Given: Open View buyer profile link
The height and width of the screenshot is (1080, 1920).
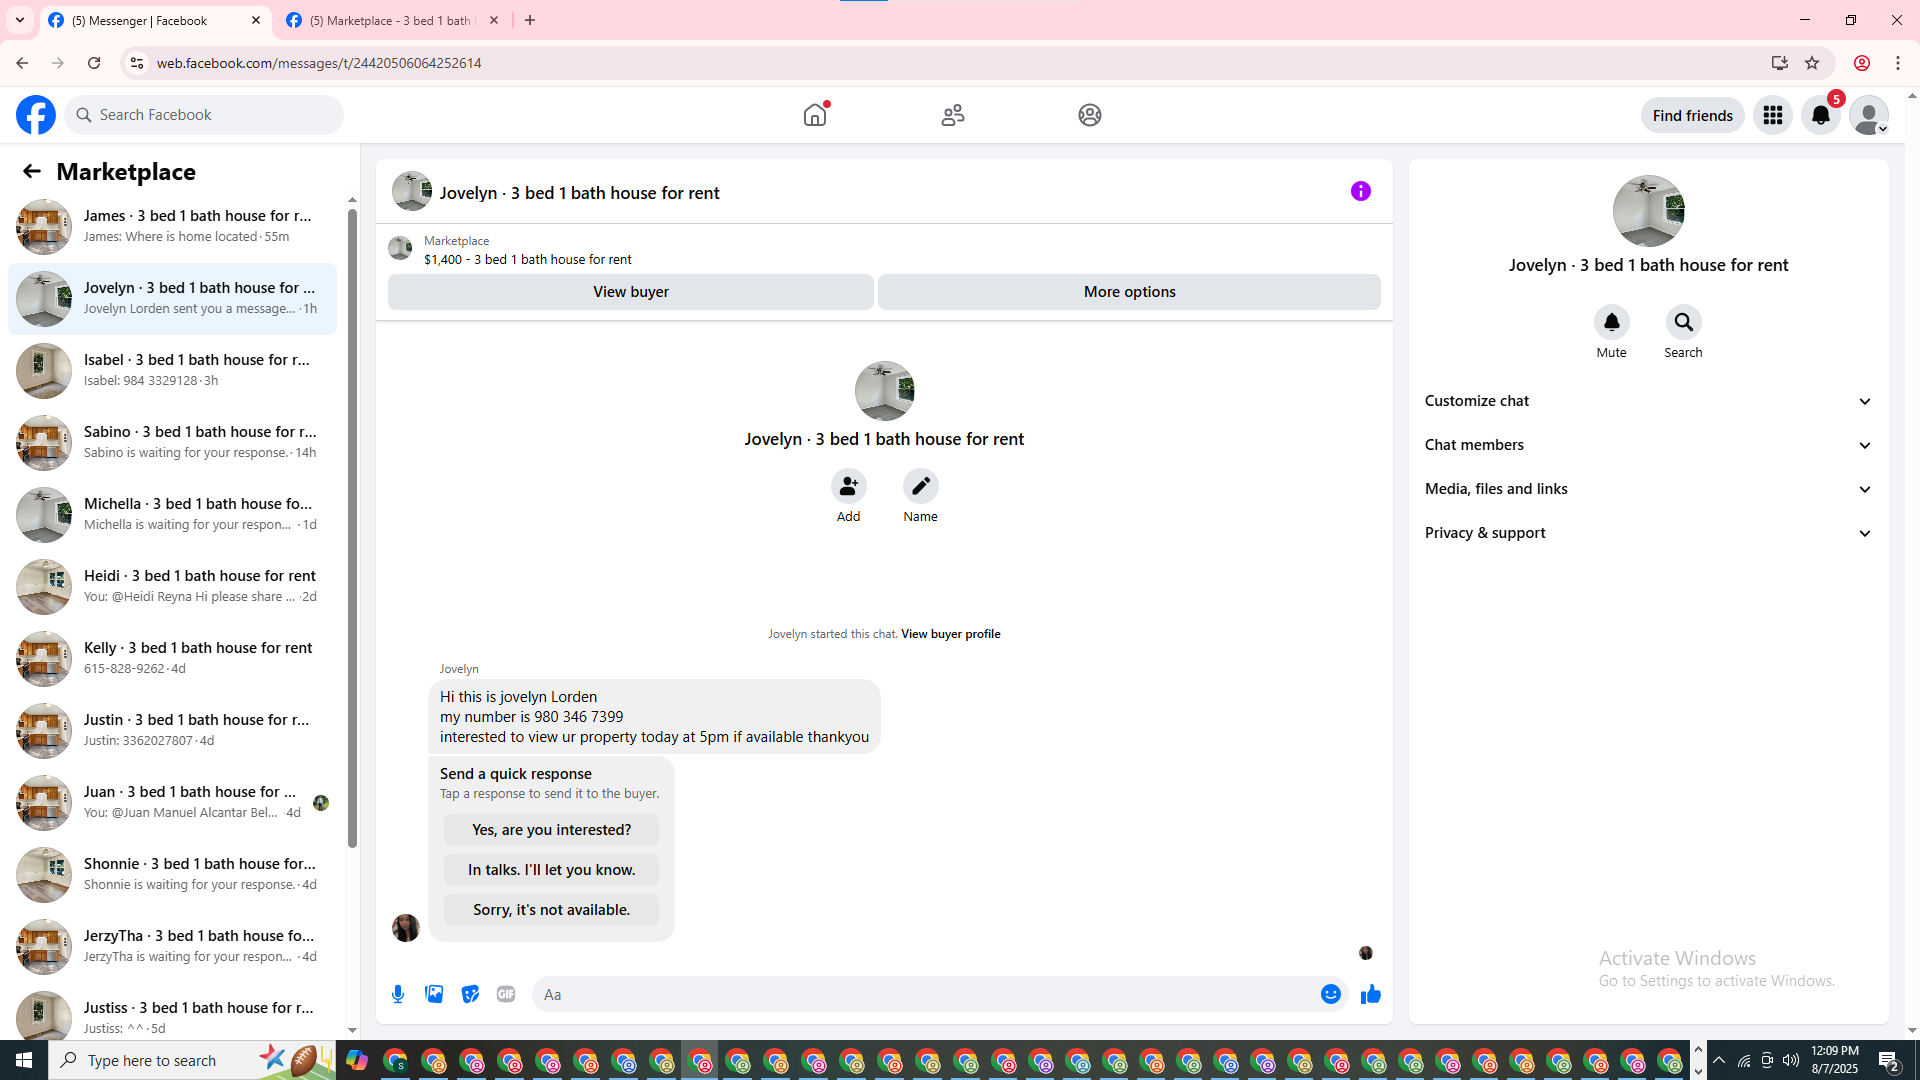Looking at the screenshot, I should pos(950,634).
